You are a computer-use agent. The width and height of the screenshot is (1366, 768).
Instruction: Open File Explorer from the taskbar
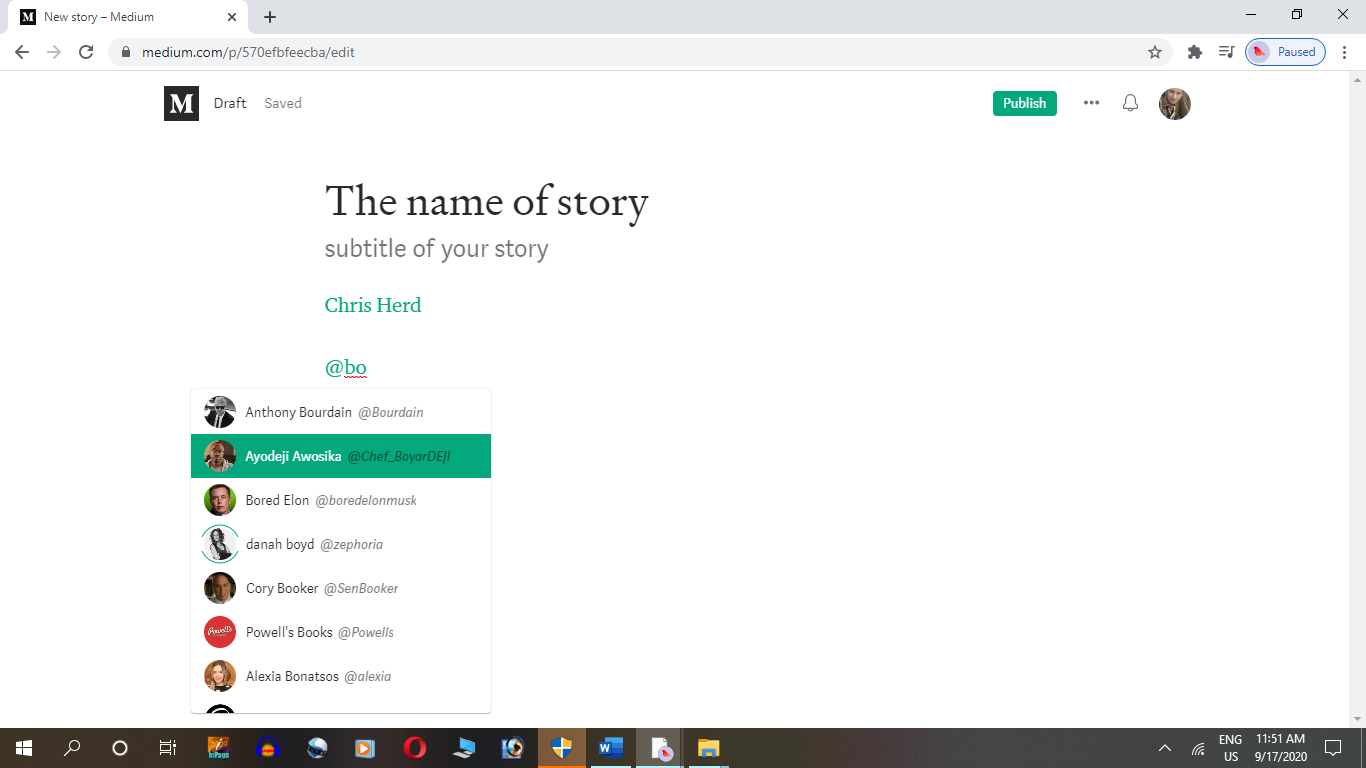click(x=709, y=748)
